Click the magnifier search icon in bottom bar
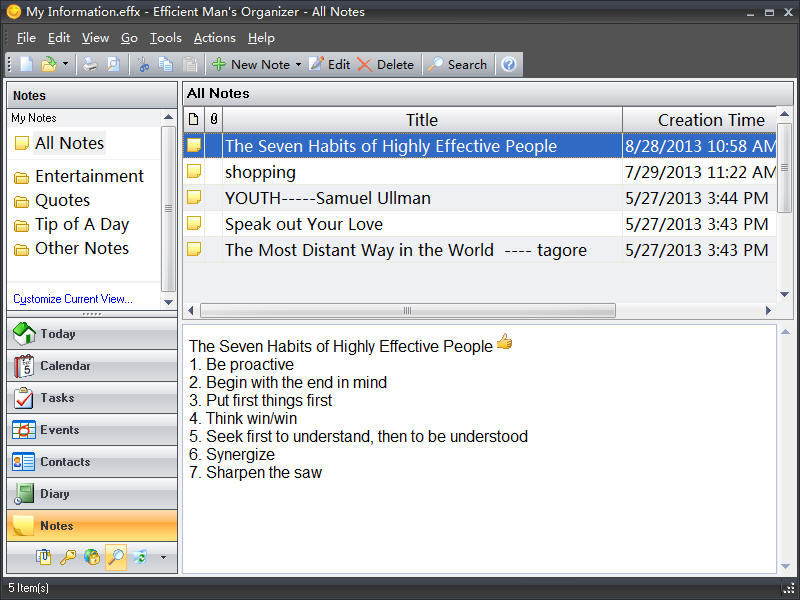Viewport: 800px width, 600px height. tap(116, 557)
